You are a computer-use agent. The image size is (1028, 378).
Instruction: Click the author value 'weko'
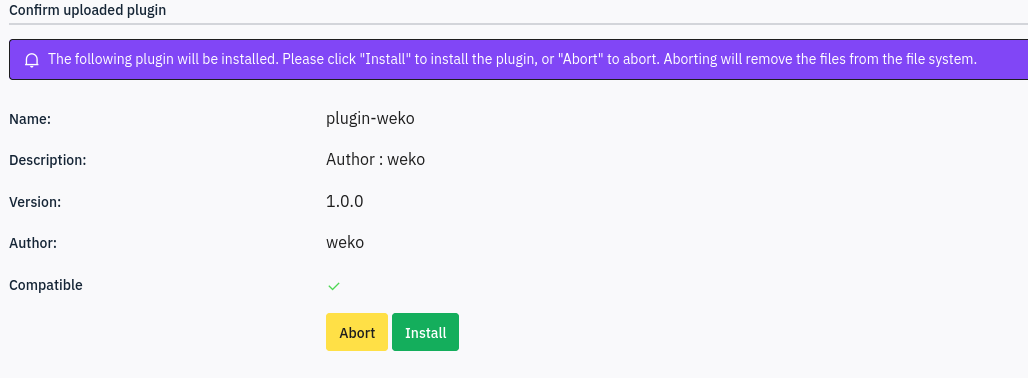[x=345, y=243]
